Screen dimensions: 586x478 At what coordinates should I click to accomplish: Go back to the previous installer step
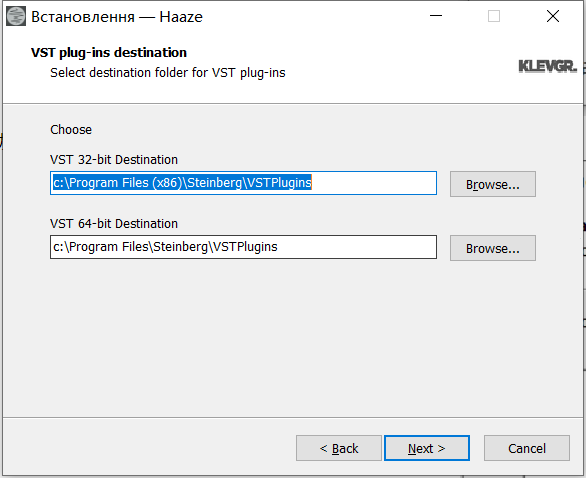tap(339, 448)
